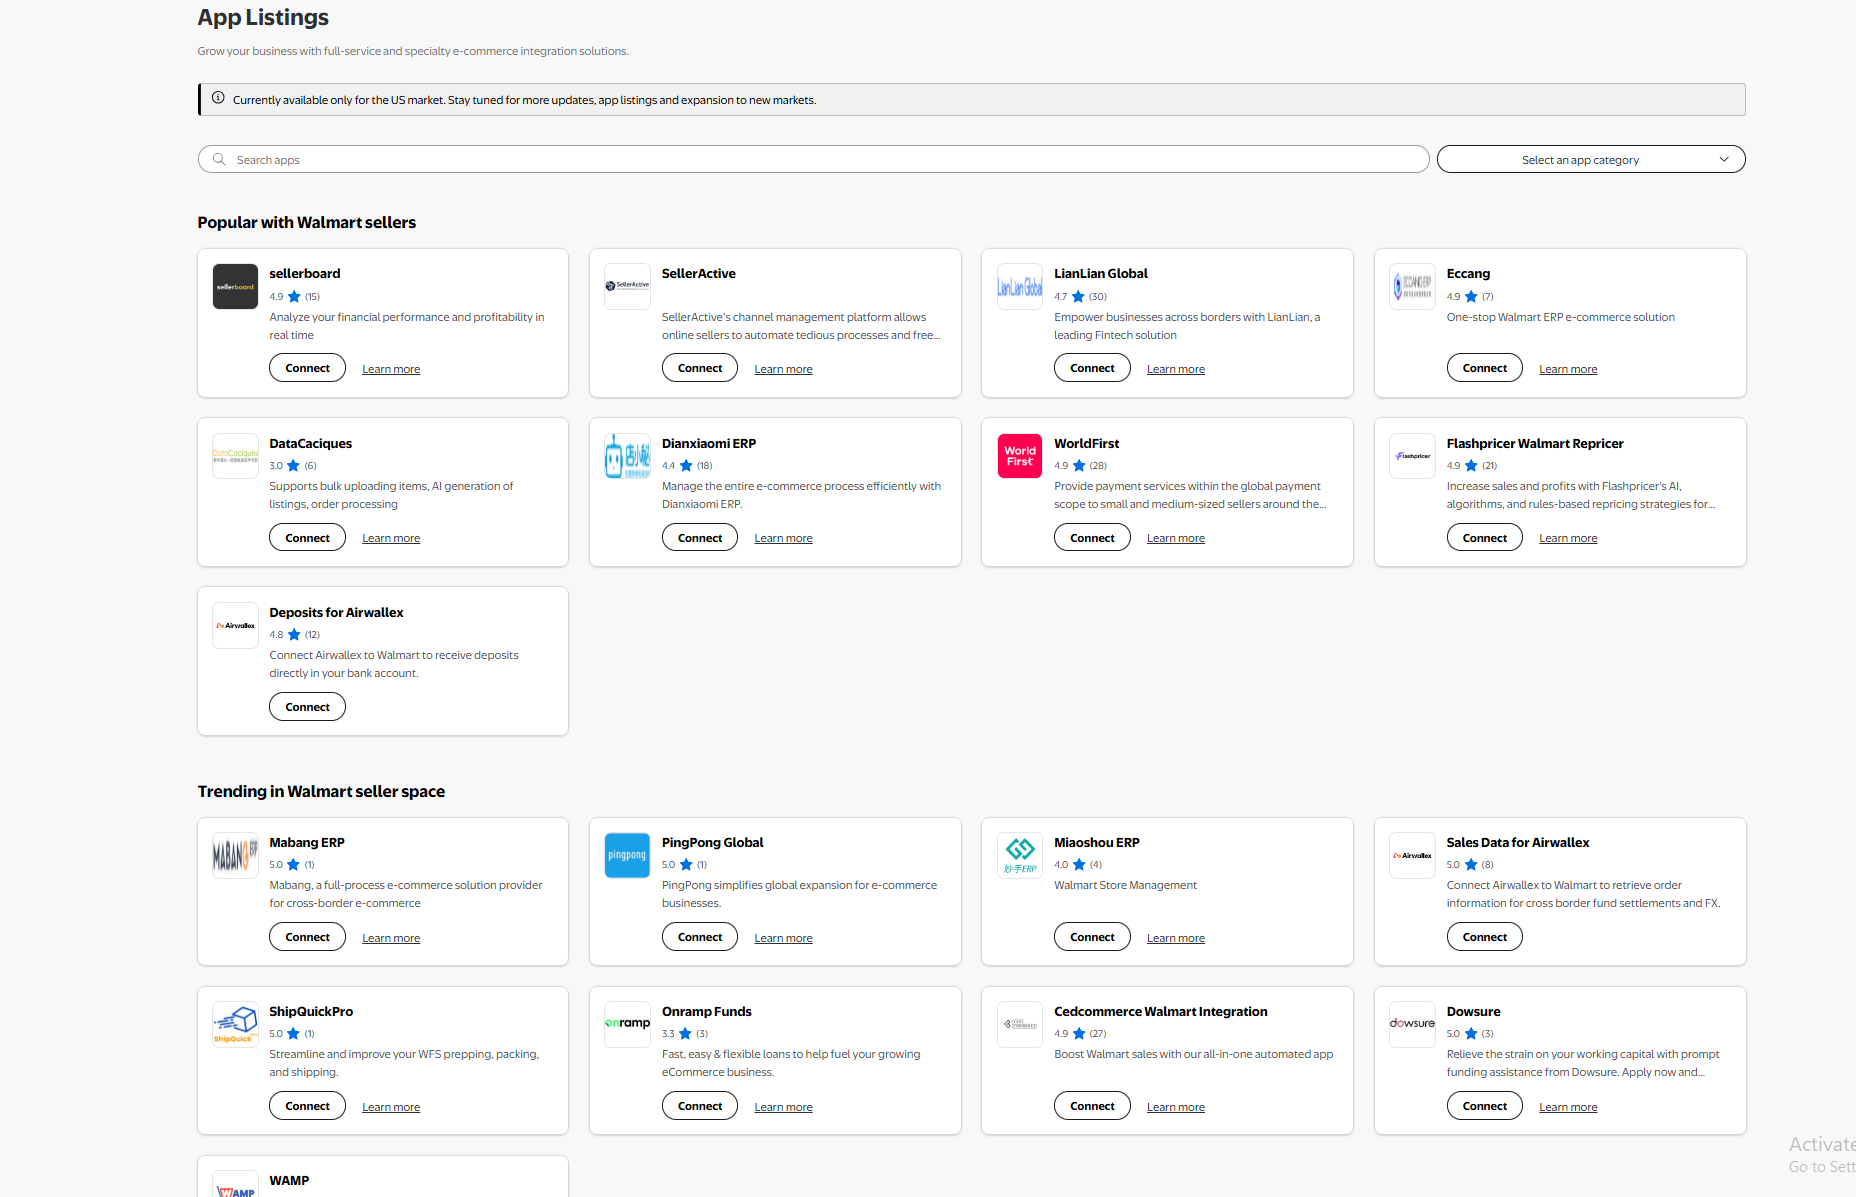Click the Dianxiaomi ERP title
1856x1197 pixels.
point(709,443)
